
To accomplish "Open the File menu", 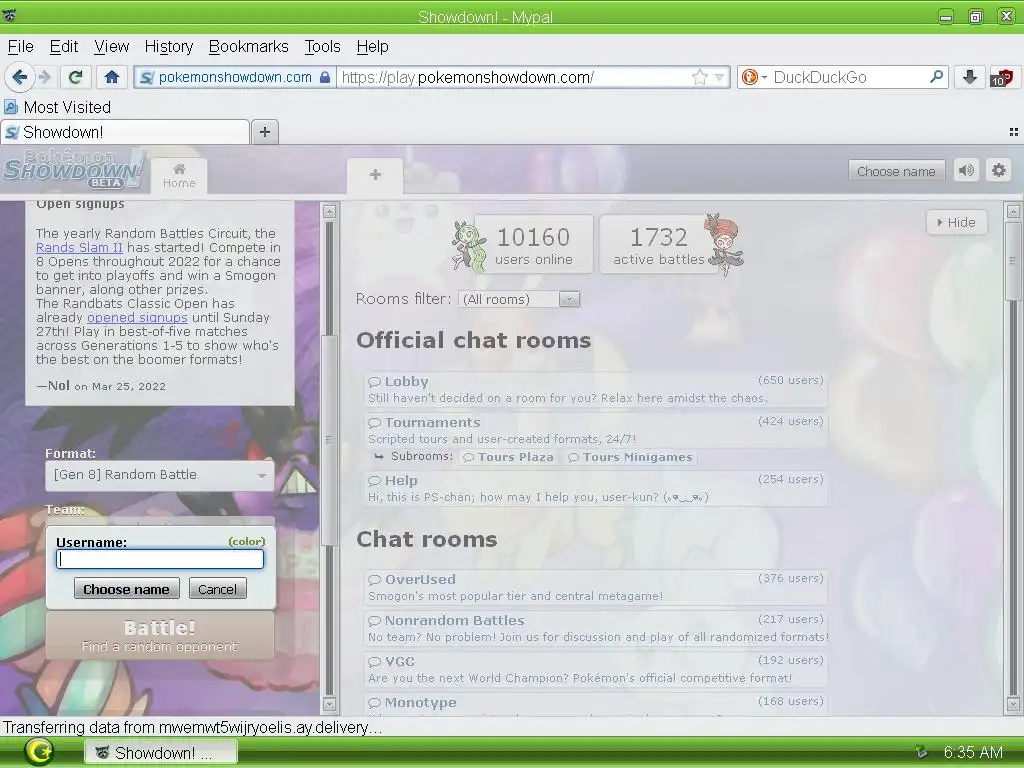I will pos(20,46).
